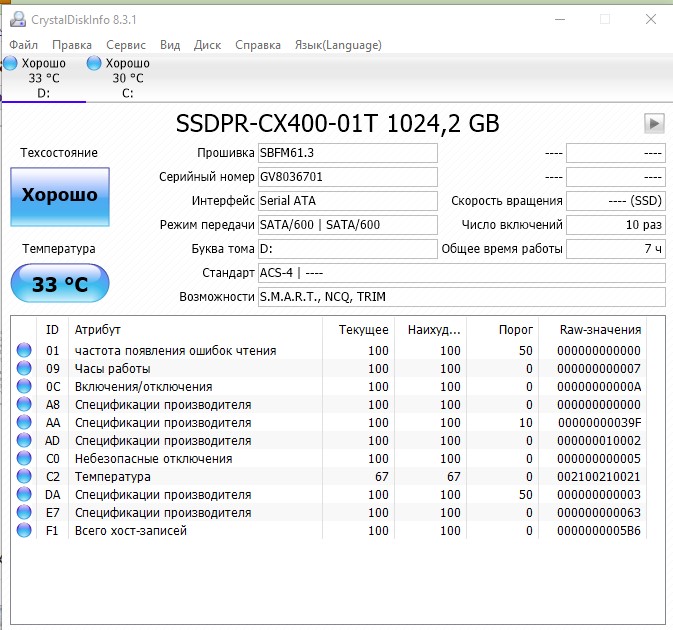Open the Вид menu
The image size is (673, 630).
point(170,45)
